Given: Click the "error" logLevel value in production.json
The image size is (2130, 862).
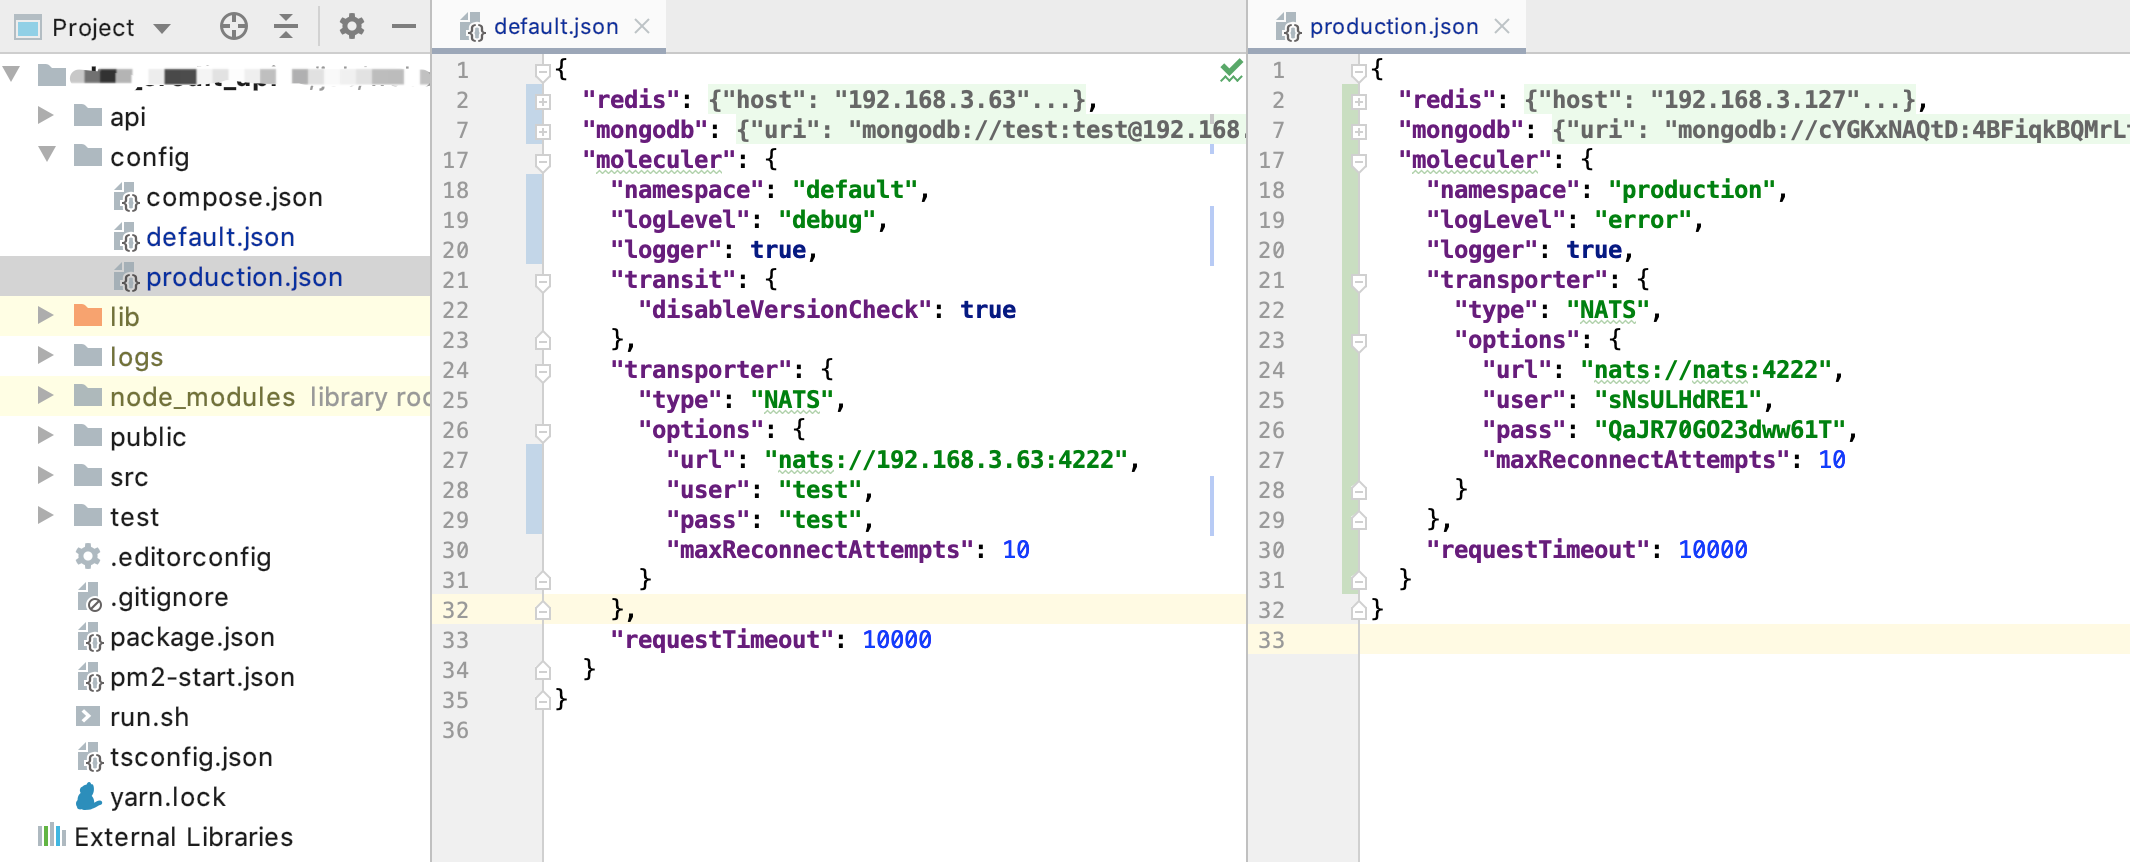Looking at the screenshot, I should coord(1642,220).
